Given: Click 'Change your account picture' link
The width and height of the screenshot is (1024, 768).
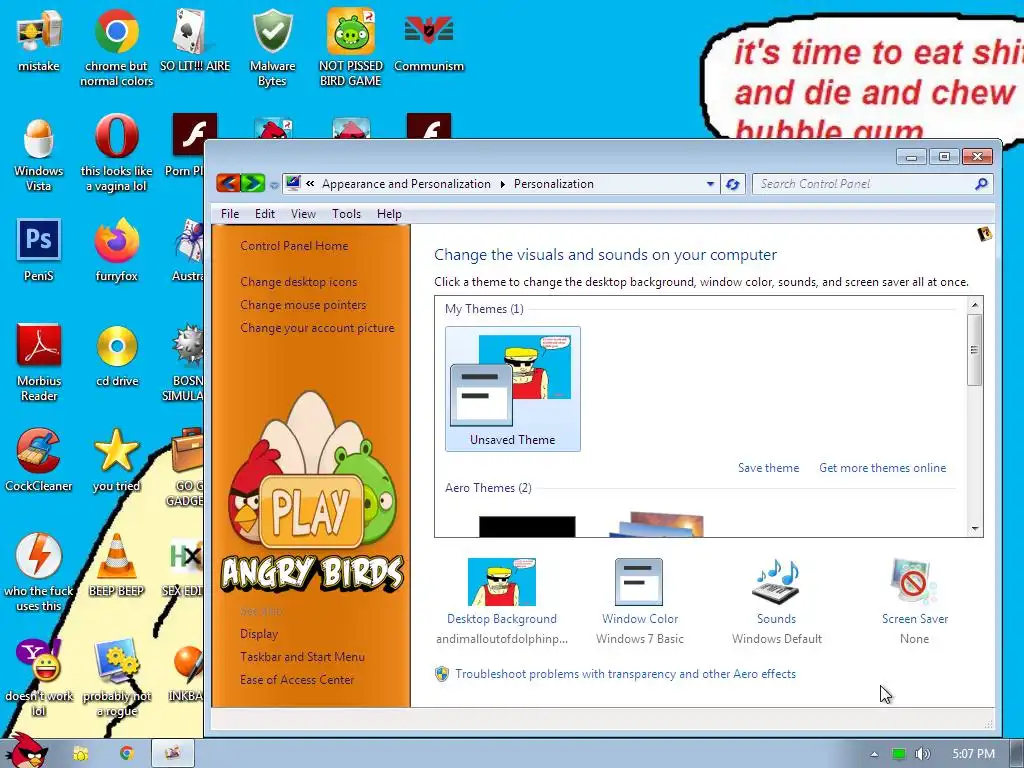Looking at the screenshot, I should 317,327.
